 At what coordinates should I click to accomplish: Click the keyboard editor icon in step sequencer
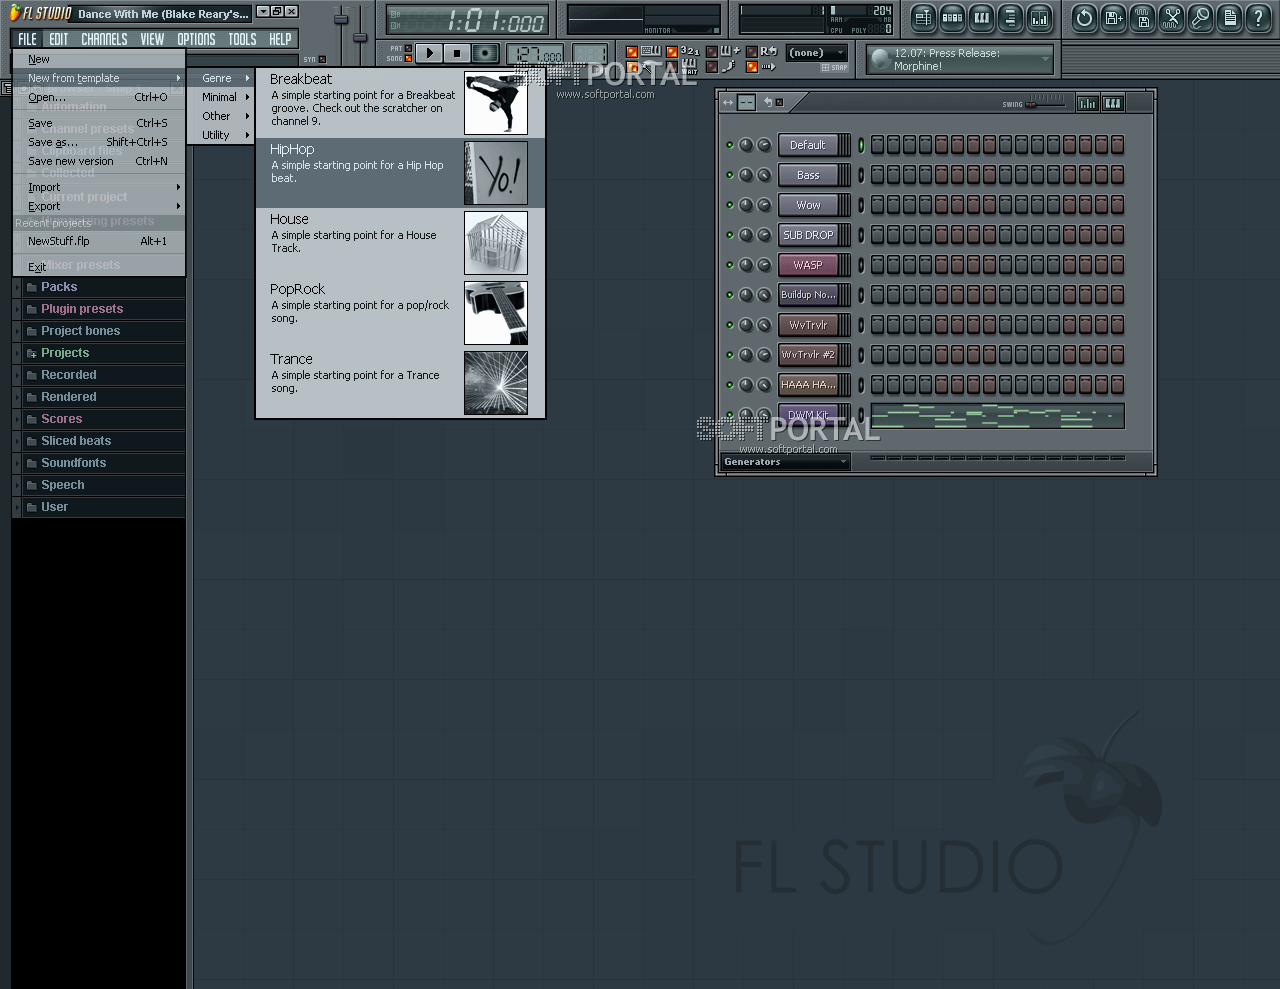coord(1112,103)
